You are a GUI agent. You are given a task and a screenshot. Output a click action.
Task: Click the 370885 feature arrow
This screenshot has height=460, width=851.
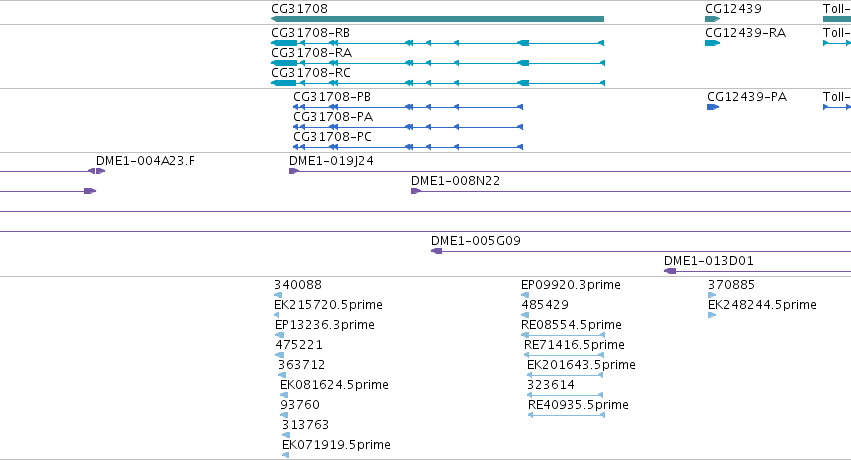point(712,295)
